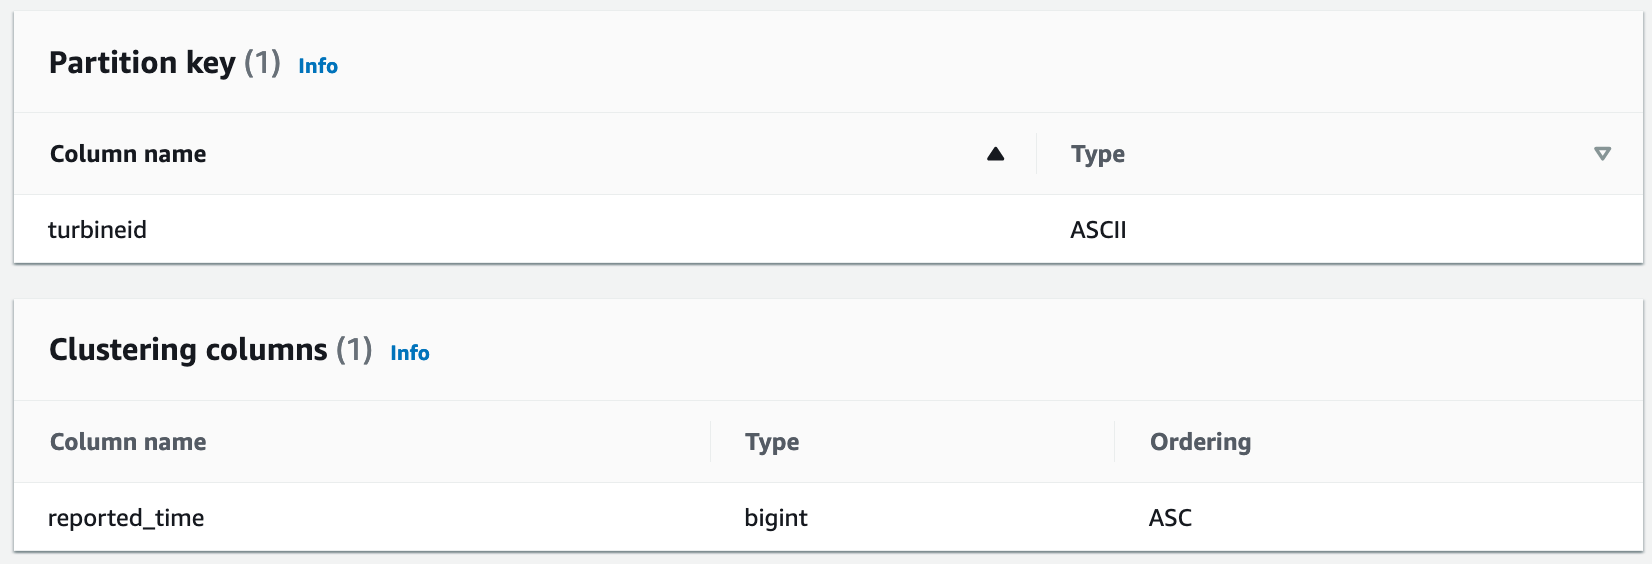This screenshot has width=1652, height=564.
Task: Select the turbineid row cell
Action: click(x=98, y=230)
